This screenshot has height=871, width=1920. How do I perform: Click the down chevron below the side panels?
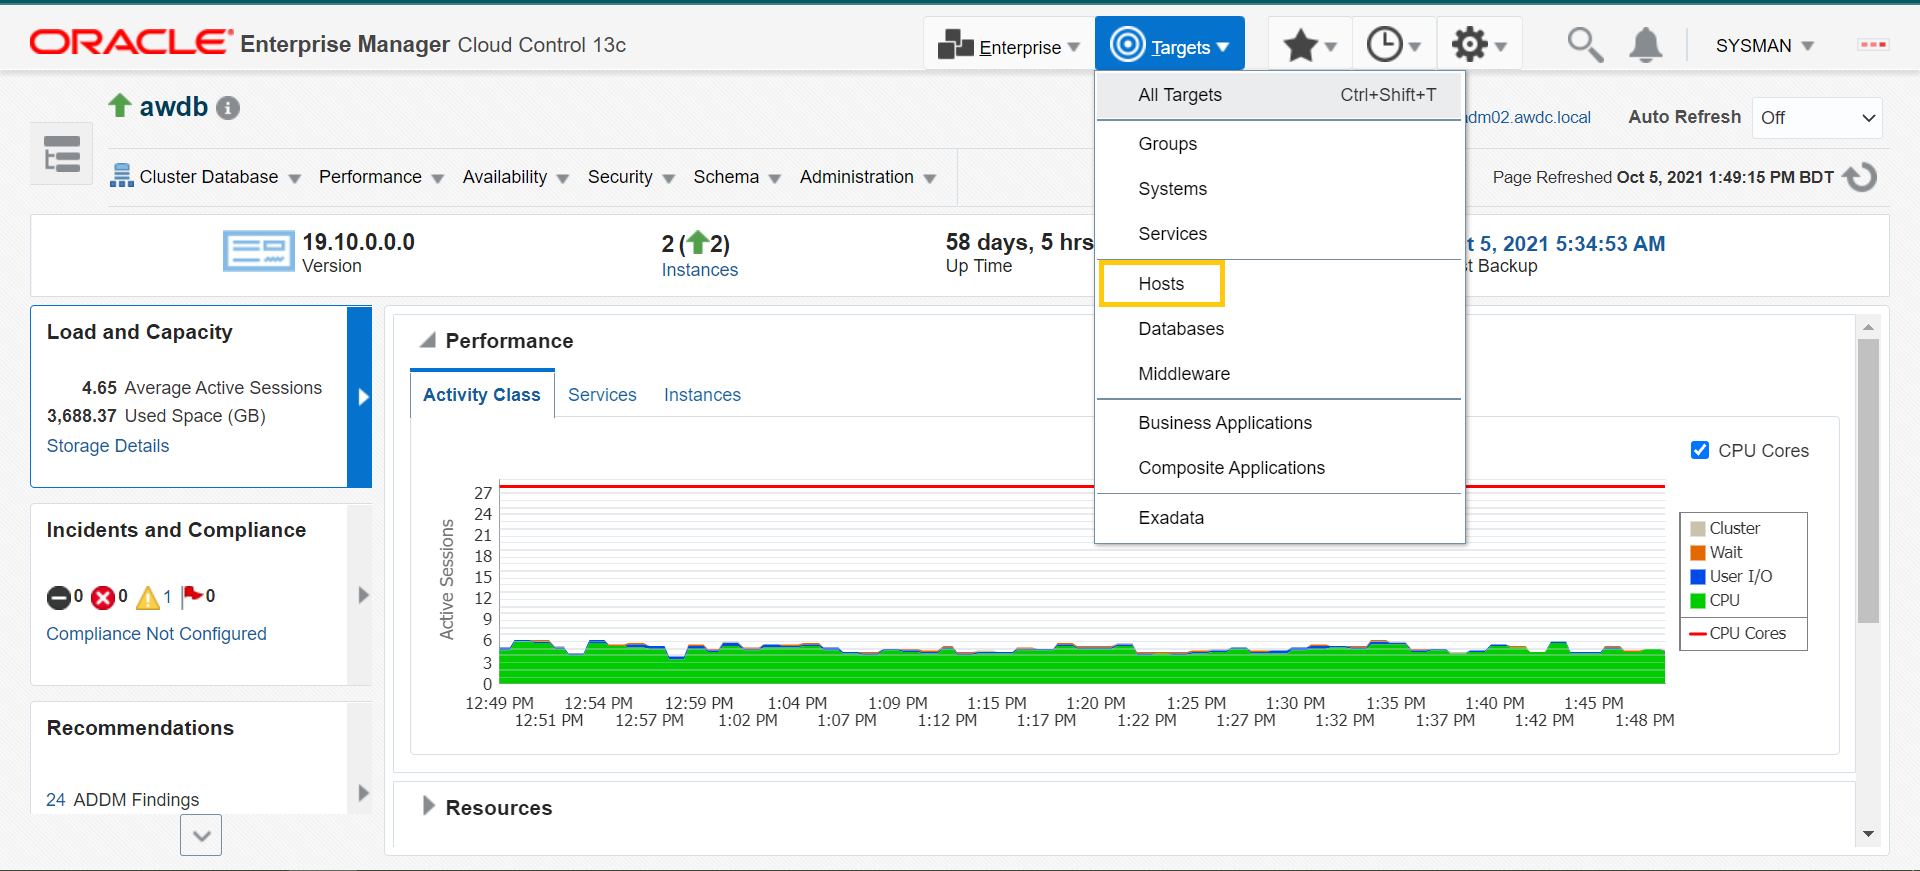tap(201, 835)
